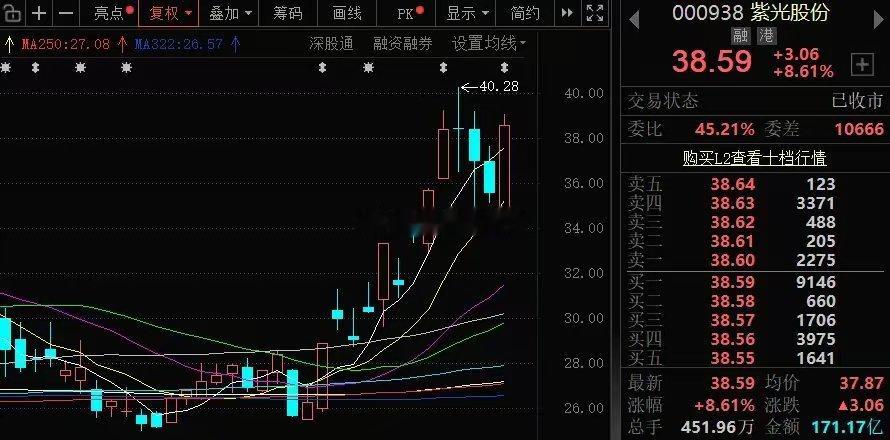Expand the 叠加 overlay dropdown
This screenshot has height=440, width=890.
230,13
